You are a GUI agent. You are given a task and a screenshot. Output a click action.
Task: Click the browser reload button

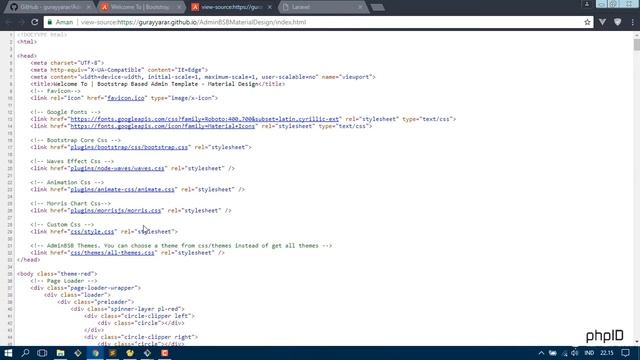(x=35, y=22)
